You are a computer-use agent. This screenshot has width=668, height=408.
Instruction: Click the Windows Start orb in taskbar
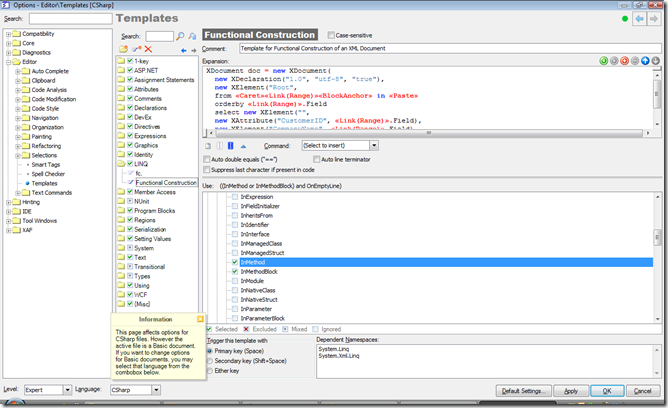pyautogui.click(x=14, y=403)
